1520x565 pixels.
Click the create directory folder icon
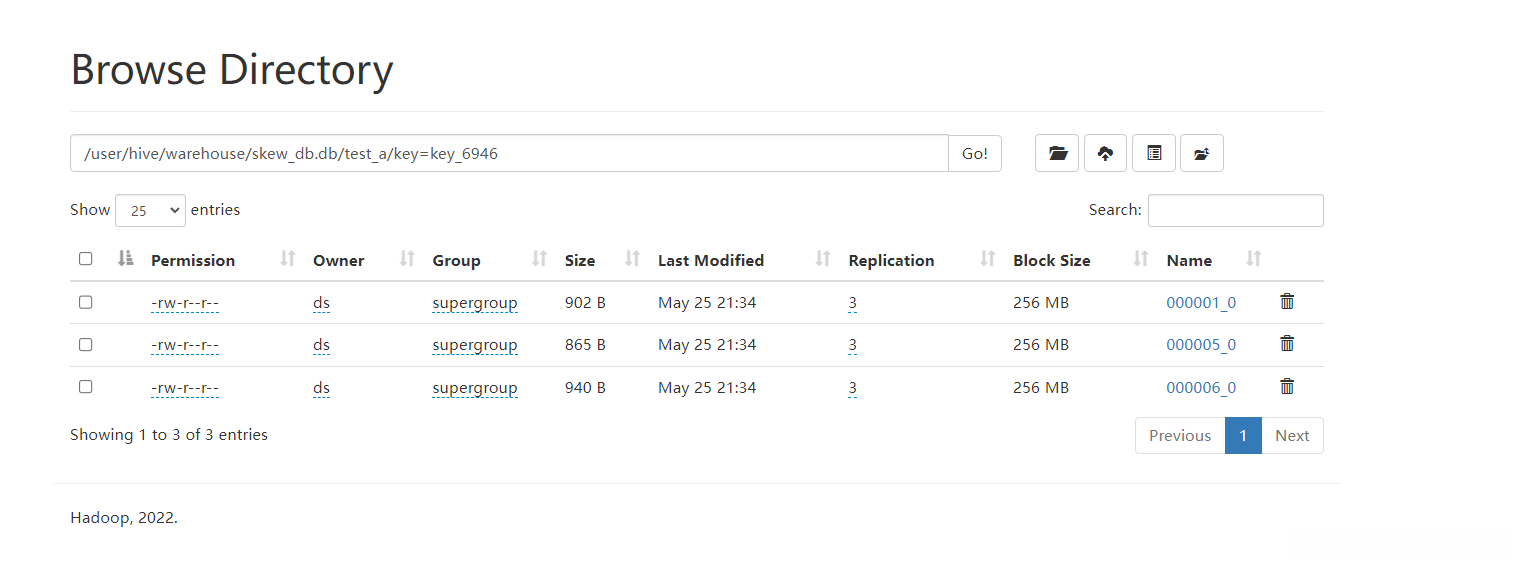[1057, 153]
